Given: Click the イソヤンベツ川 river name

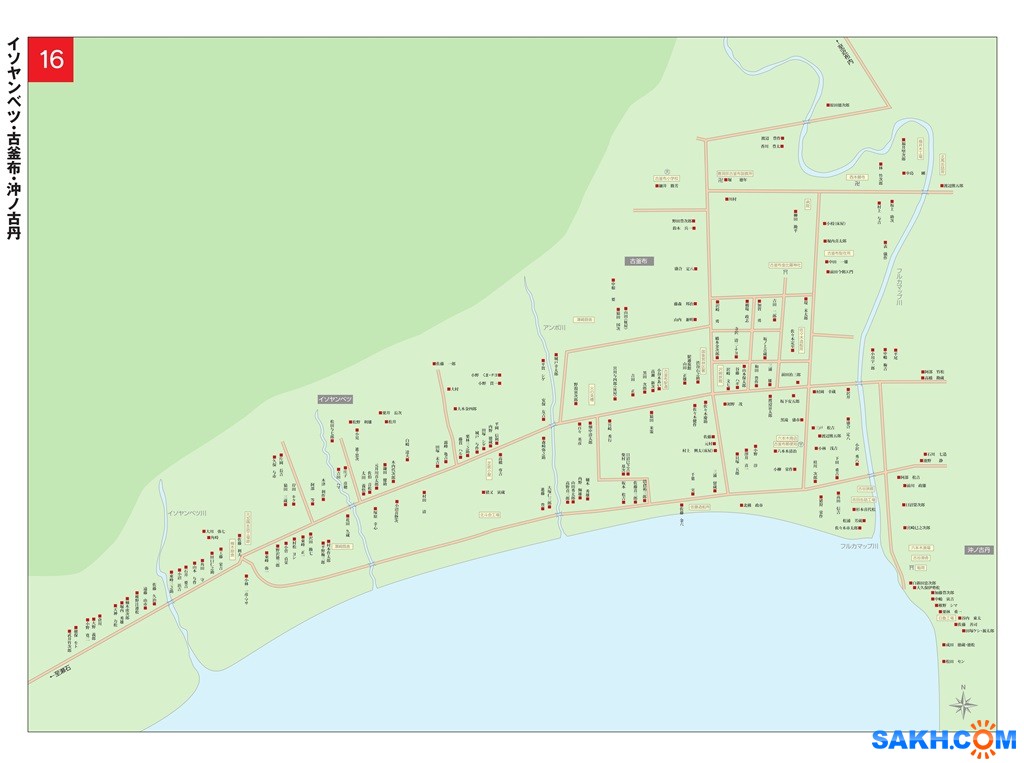Looking at the screenshot, I should pos(186,513).
